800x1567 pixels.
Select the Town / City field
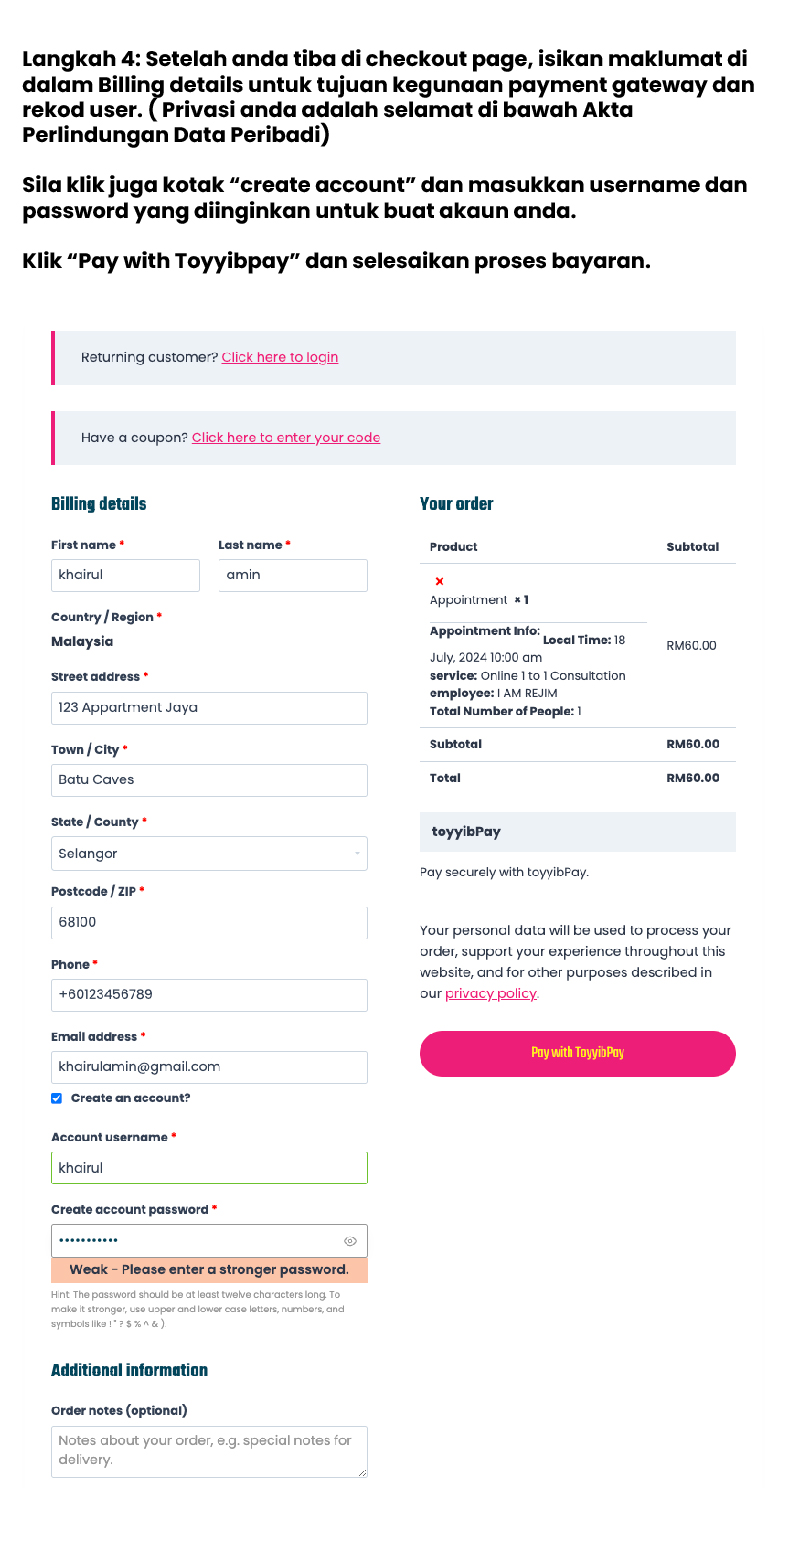point(209,780)
